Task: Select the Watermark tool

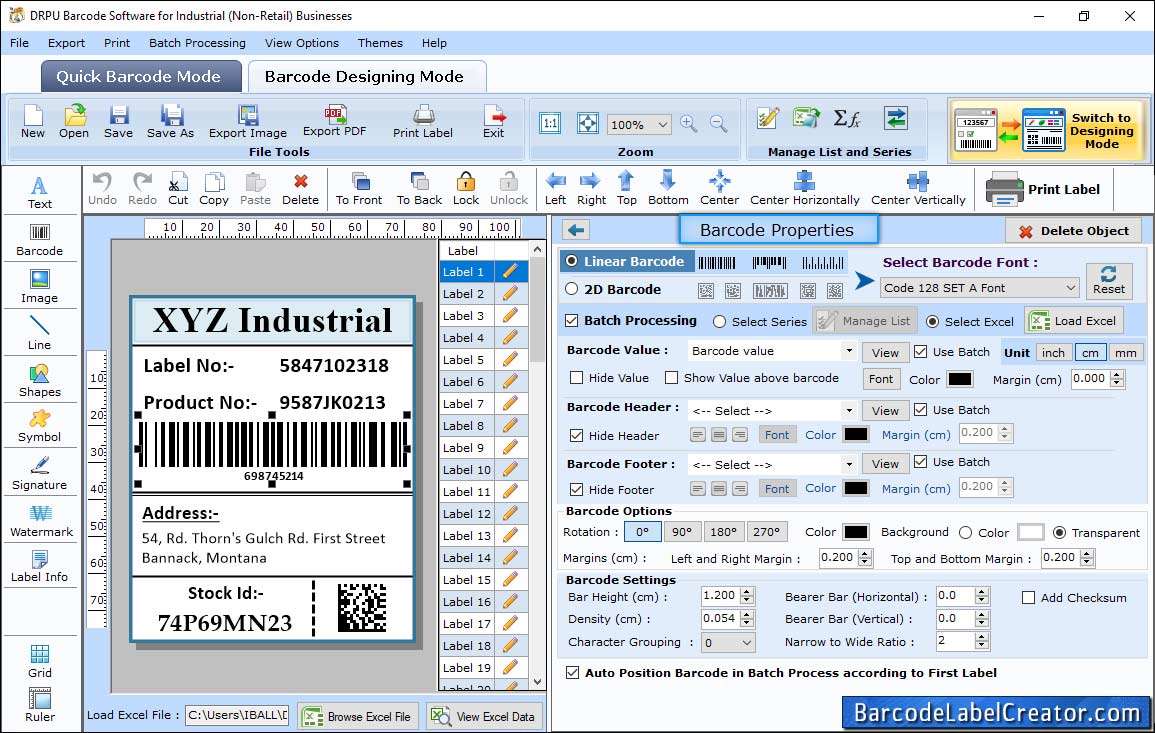Action: [41, 521]
